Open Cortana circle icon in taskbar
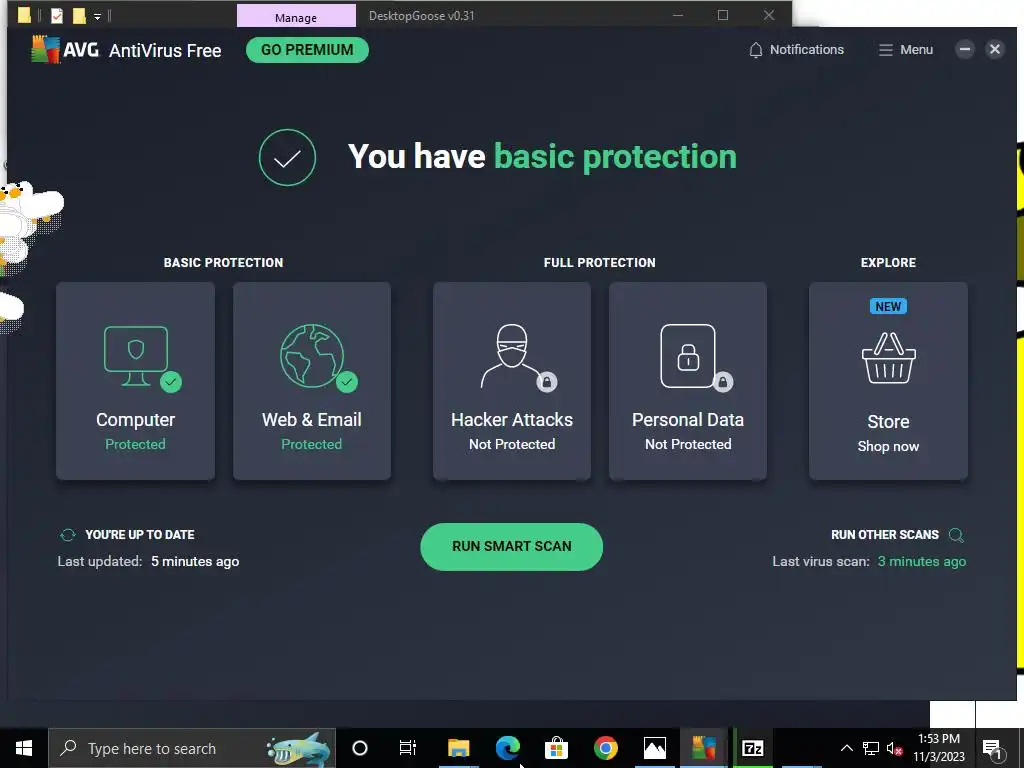This screenshot has height=768, width=1024. (x=360, y=748)
